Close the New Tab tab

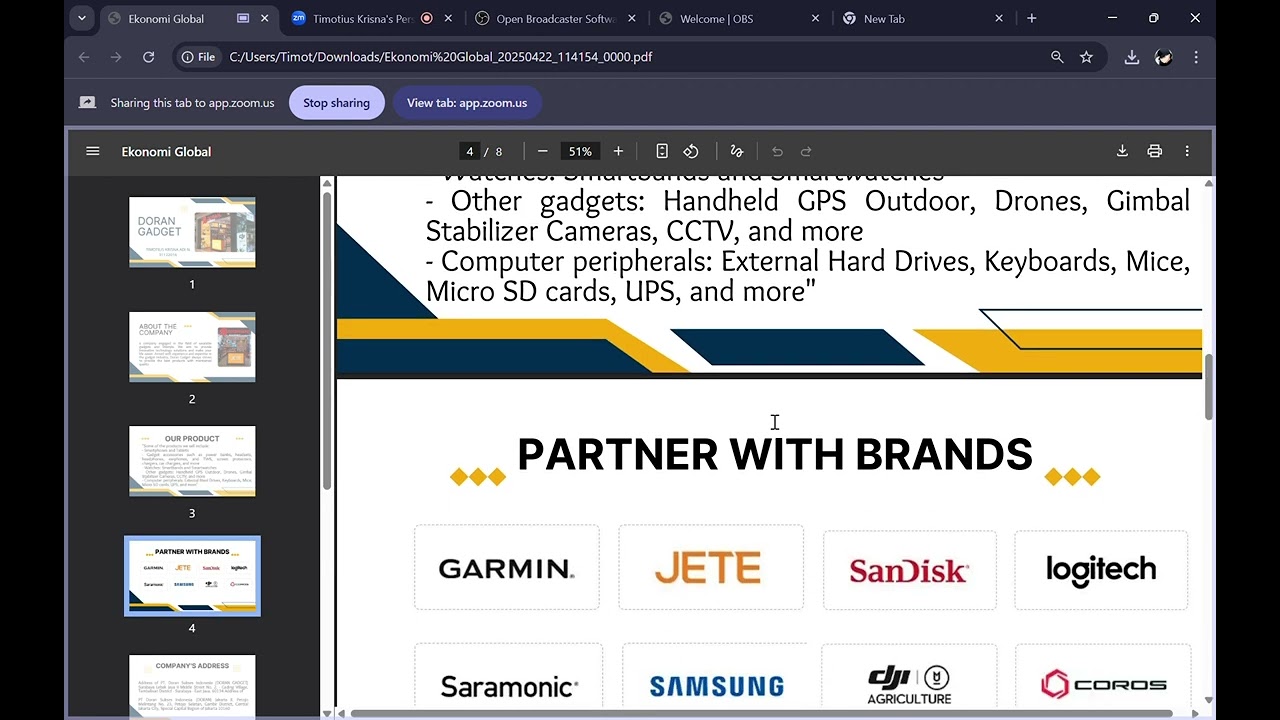click(998, 19)
